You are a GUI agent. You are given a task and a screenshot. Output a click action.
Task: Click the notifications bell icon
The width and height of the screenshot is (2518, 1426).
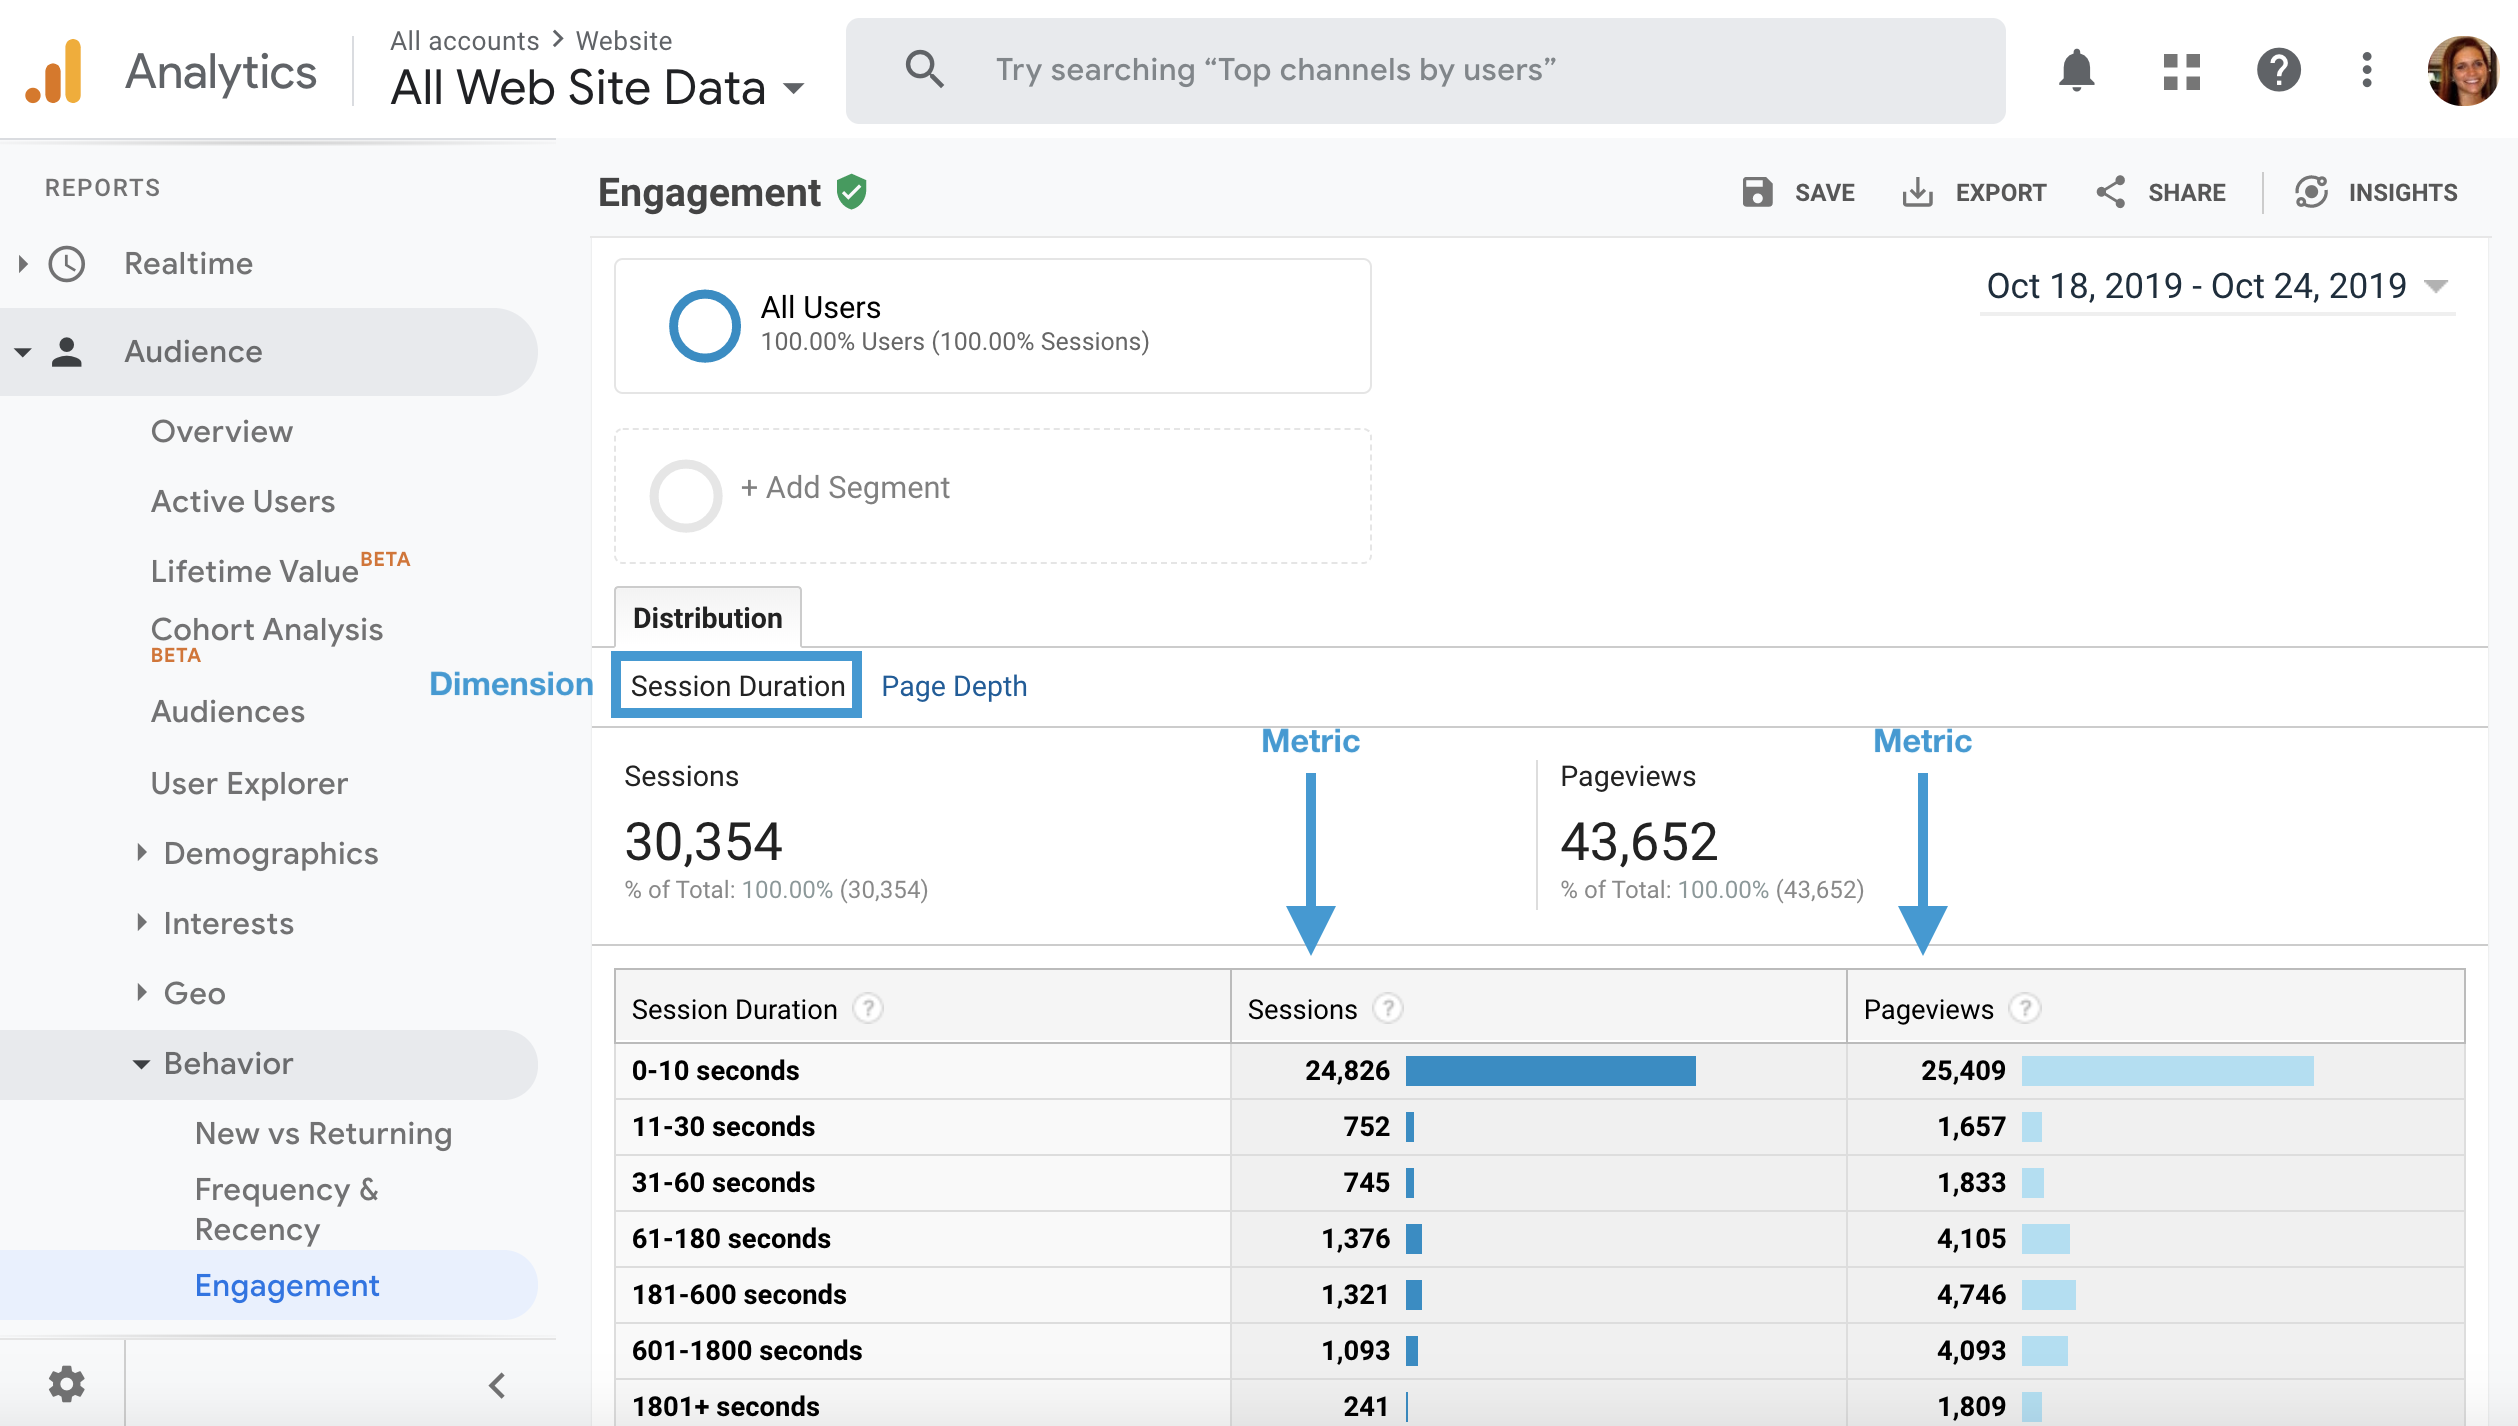[2076, 70]
